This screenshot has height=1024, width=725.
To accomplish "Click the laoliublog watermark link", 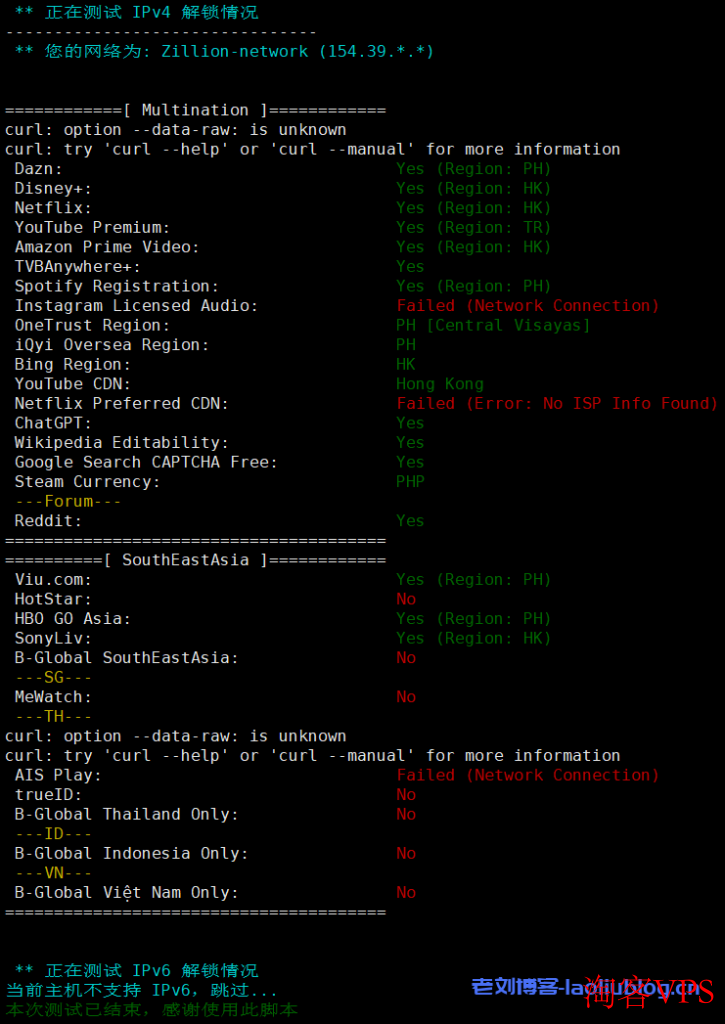I will click(585, 987).
